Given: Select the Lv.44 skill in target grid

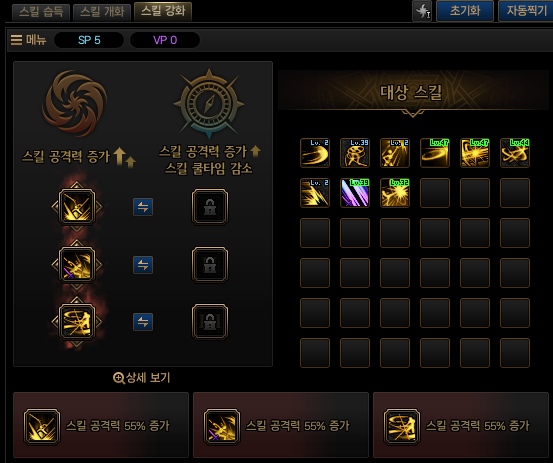Looking at the screenshot, I should pyautogui.click(x=515, y=153).
